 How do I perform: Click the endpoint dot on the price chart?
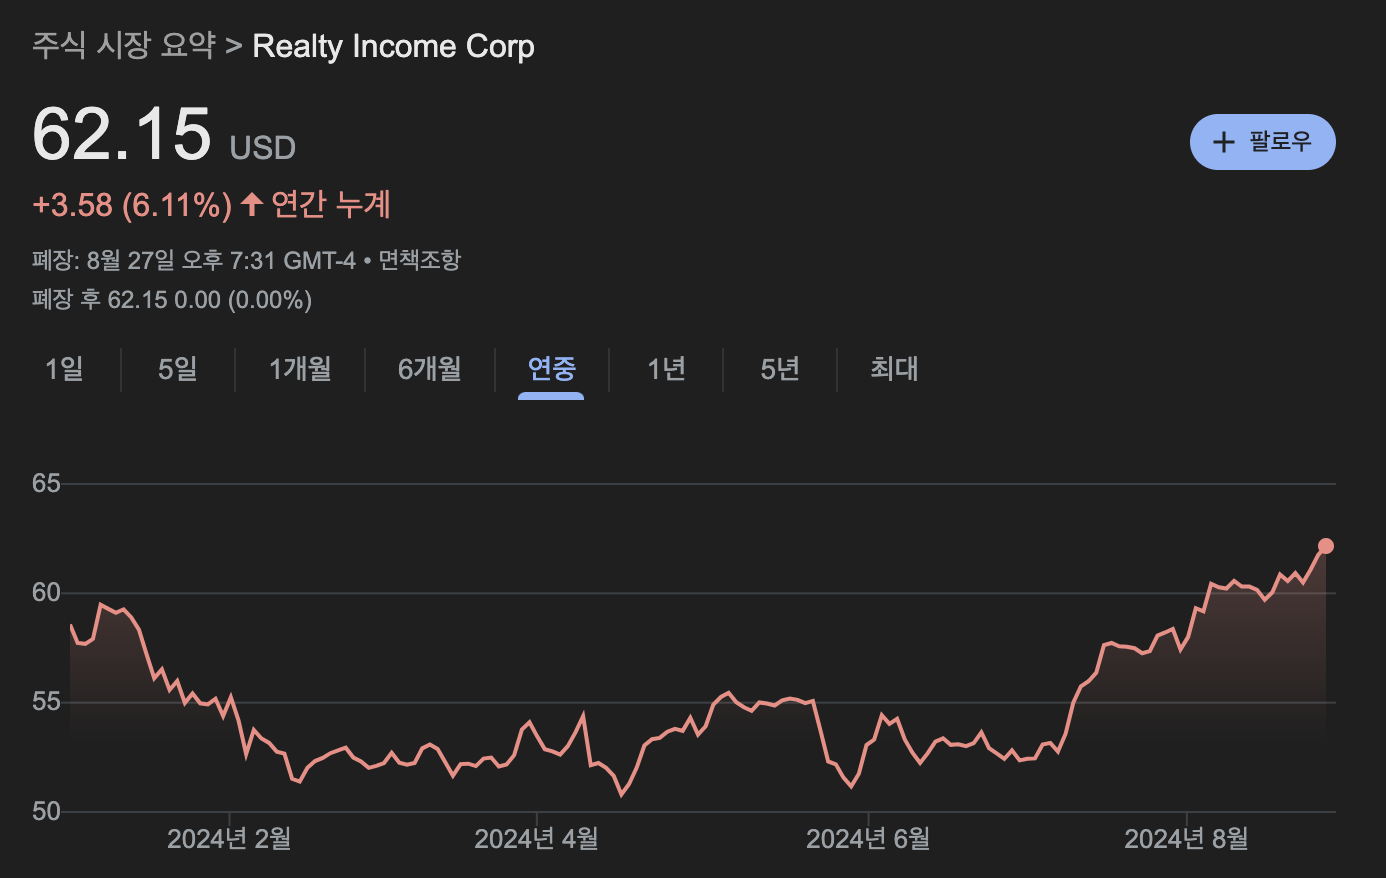point(1326,546)
